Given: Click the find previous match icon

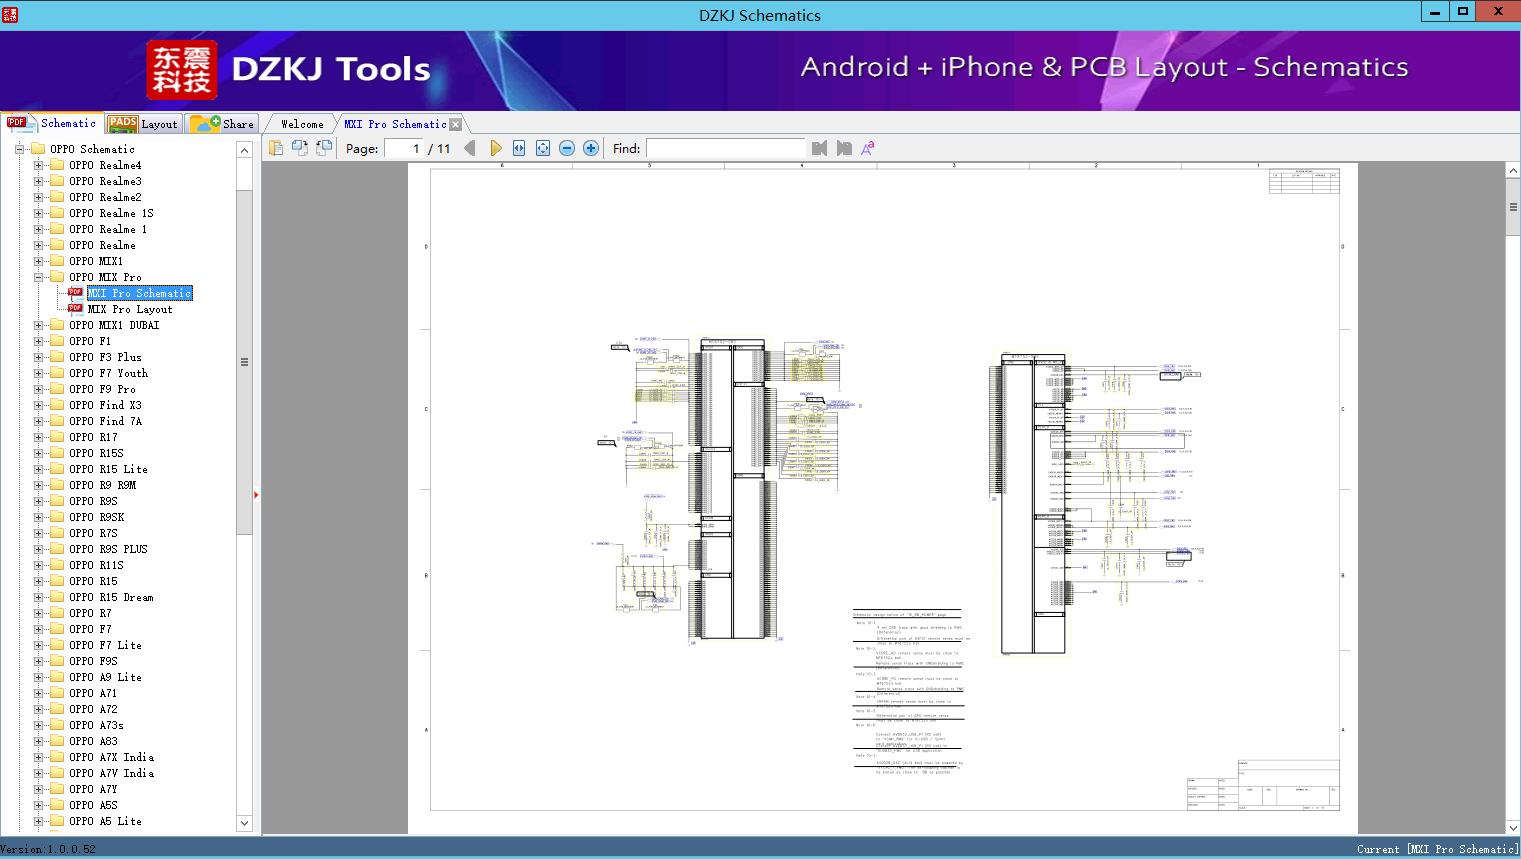Looking at the screenshot, I should tap(819, 147).
